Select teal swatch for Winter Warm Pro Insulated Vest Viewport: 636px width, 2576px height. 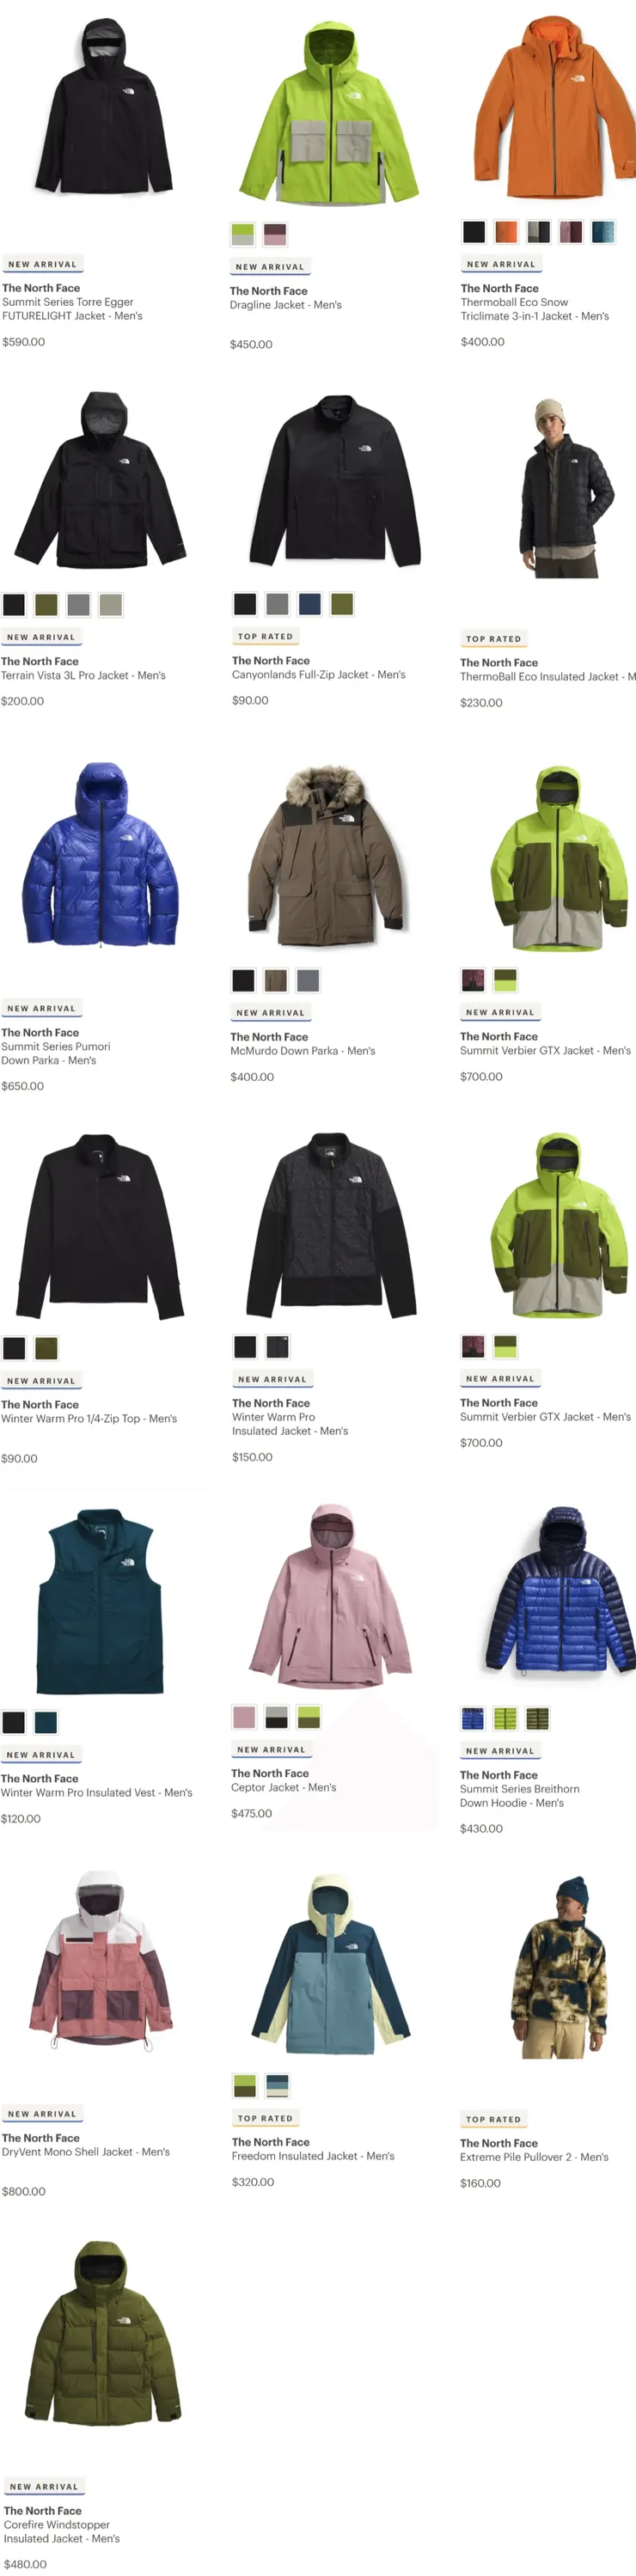(x=46, y=1722)
